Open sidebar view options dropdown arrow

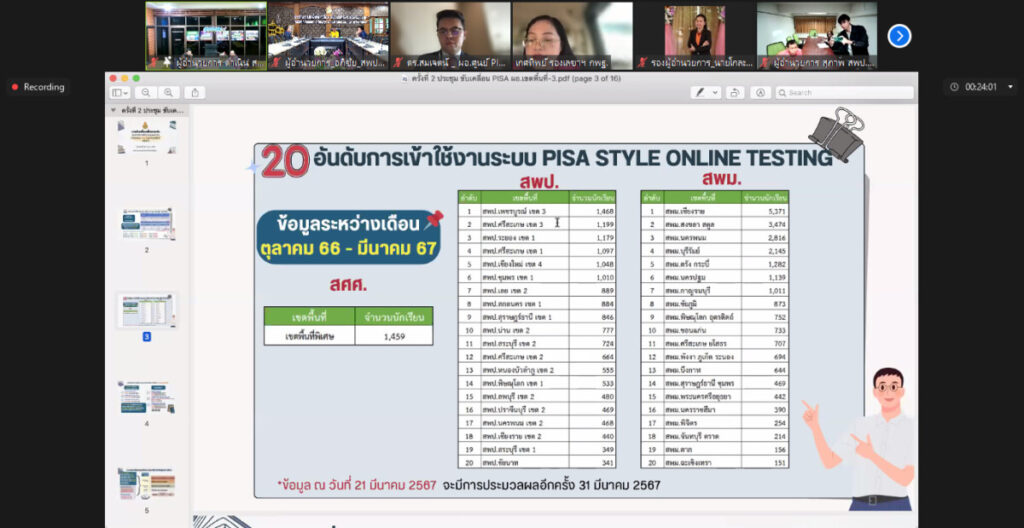tap(127, 93)
